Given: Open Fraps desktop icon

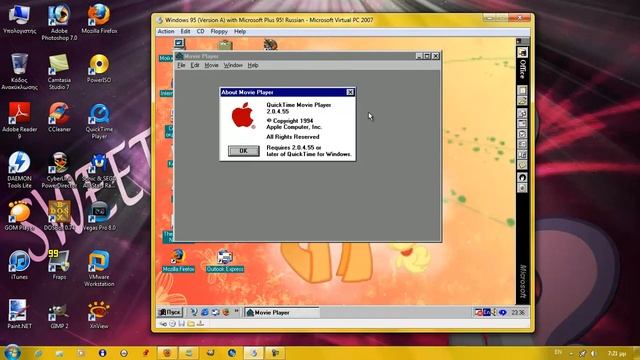Looking at the screenshot, I should (59, 265).
